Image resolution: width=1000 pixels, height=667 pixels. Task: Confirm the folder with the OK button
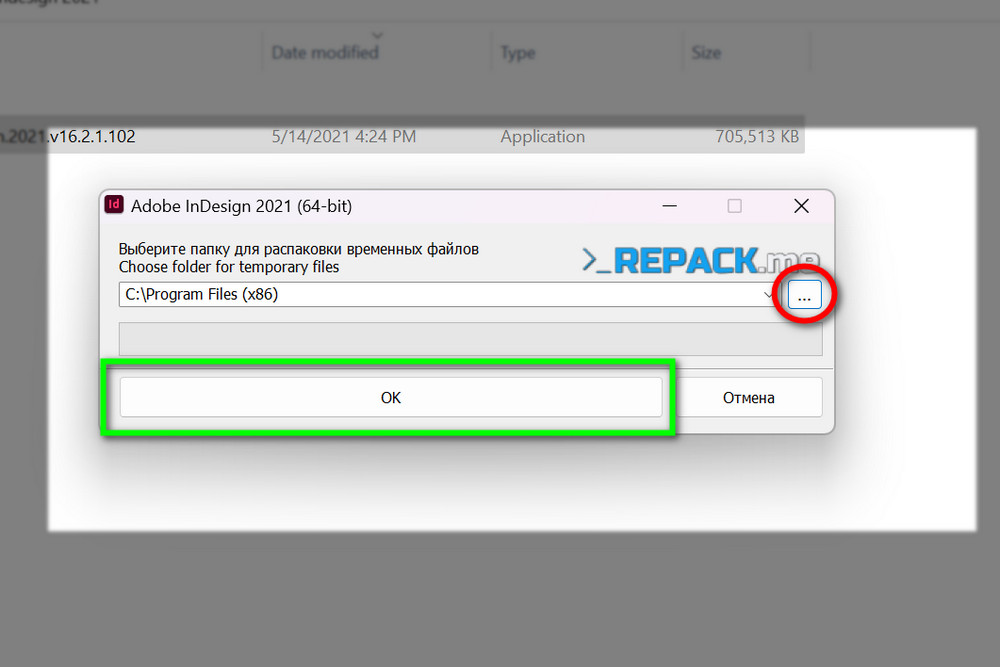coord(391,397)
